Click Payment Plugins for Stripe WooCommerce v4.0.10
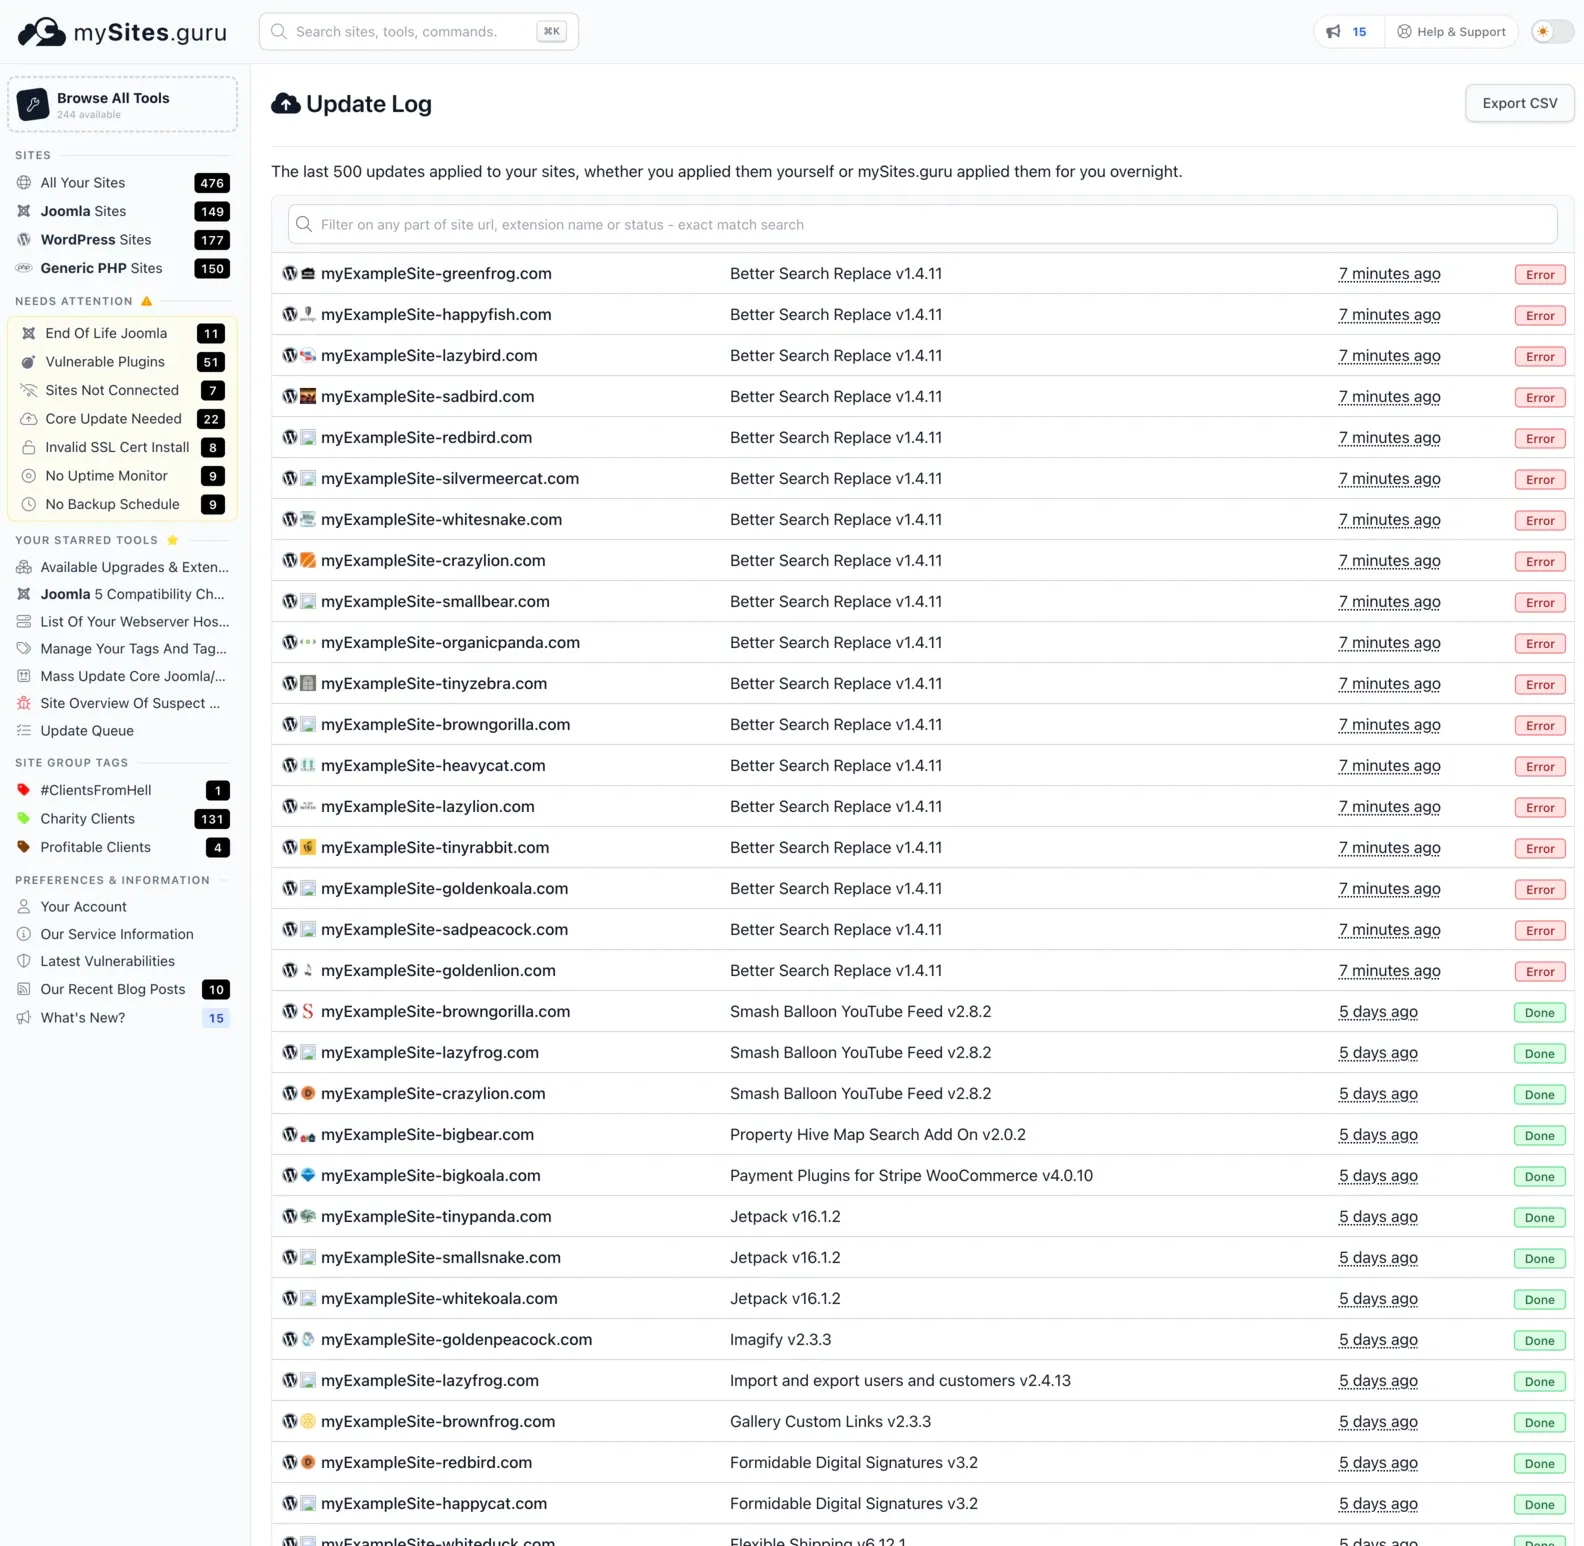 911,1175
